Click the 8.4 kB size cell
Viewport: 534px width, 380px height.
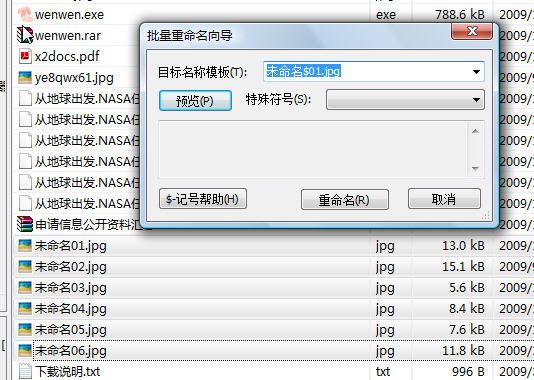(467, 309)
